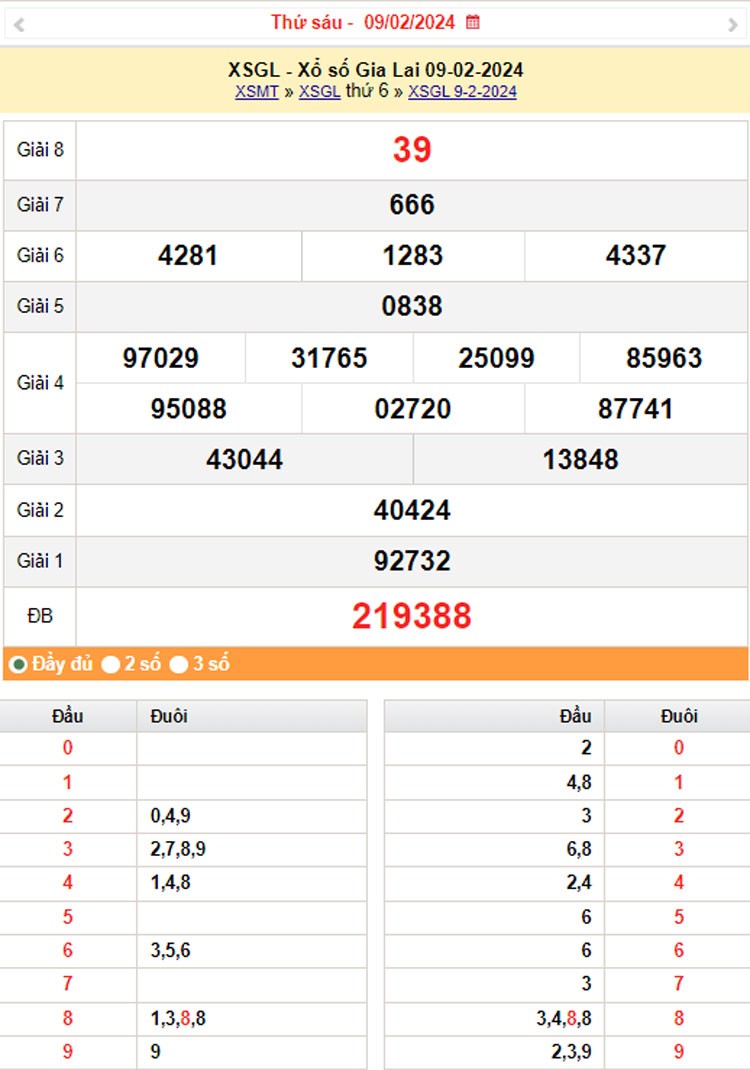750x1070 pixels.
Task: Click the Giải 1 number 92732
Action: click(411, 561)
